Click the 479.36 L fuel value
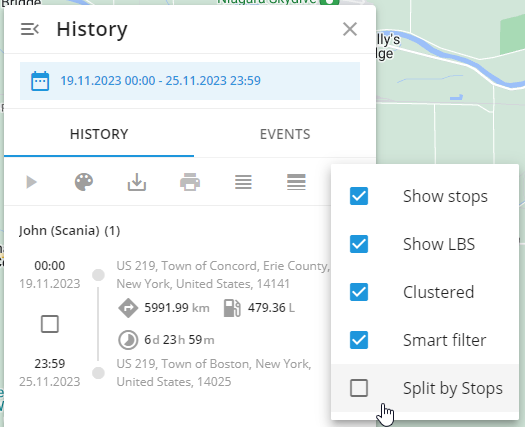525x427 pixels. click(x=271, y=308)
